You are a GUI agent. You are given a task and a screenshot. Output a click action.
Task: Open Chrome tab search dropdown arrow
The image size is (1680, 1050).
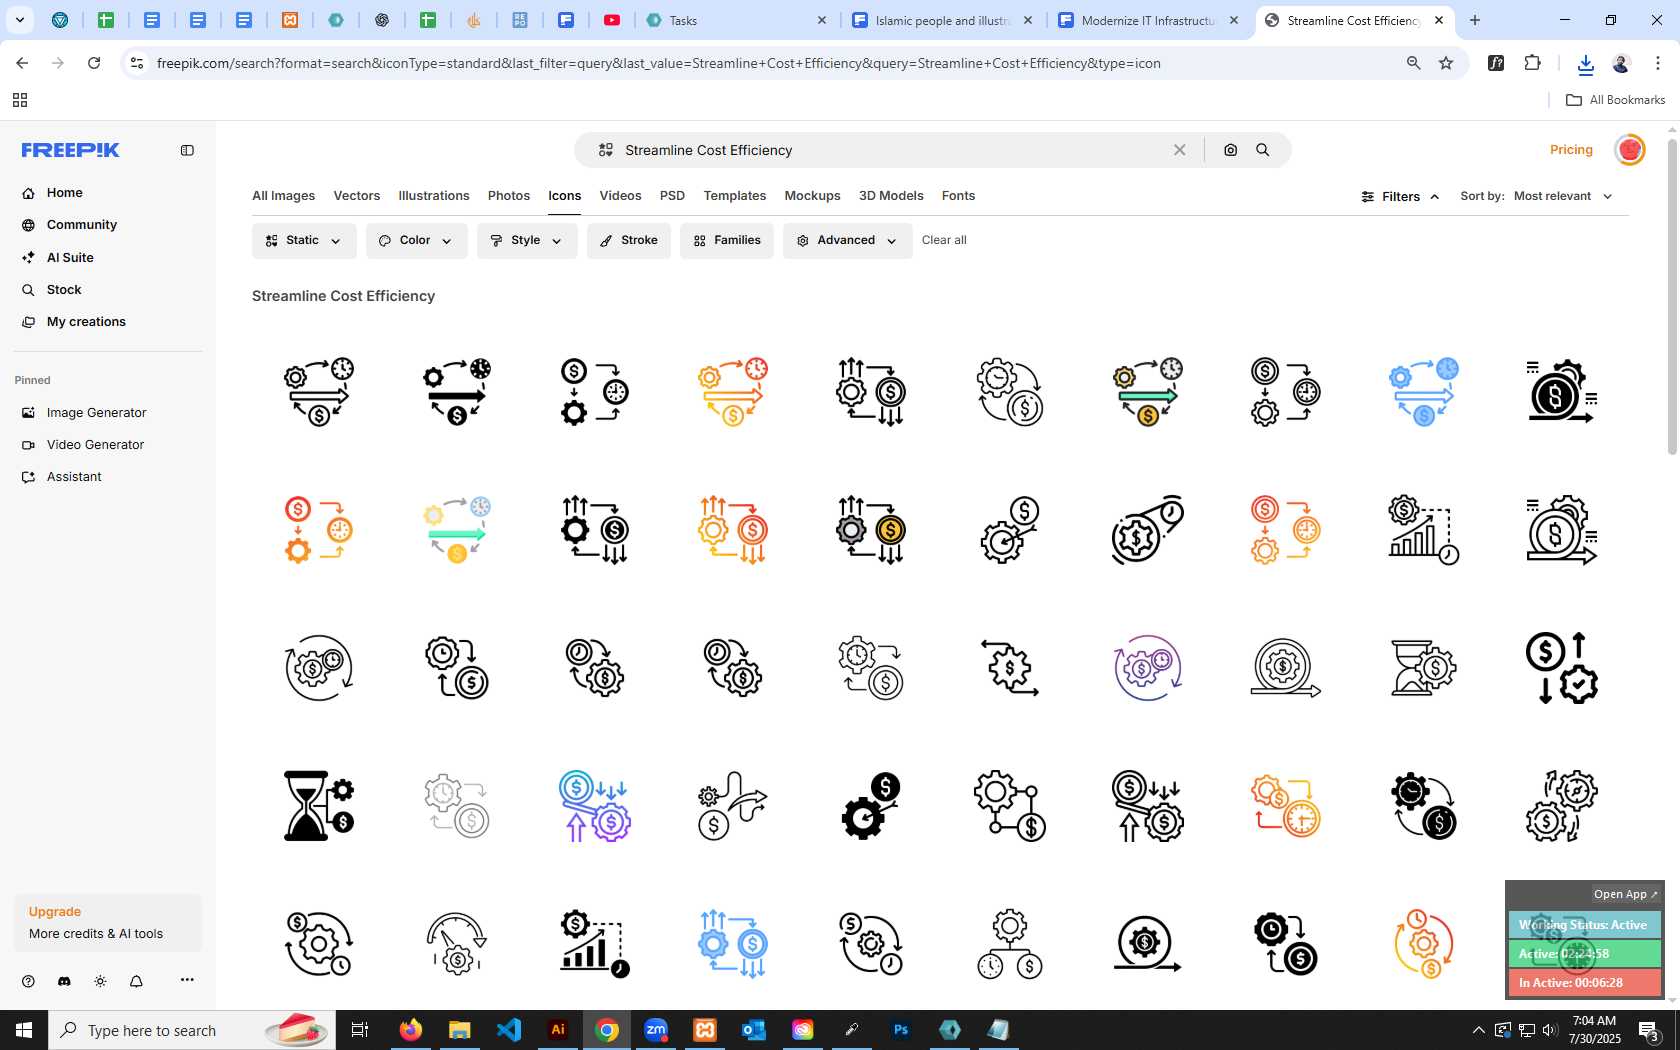(x=19, y=20)
